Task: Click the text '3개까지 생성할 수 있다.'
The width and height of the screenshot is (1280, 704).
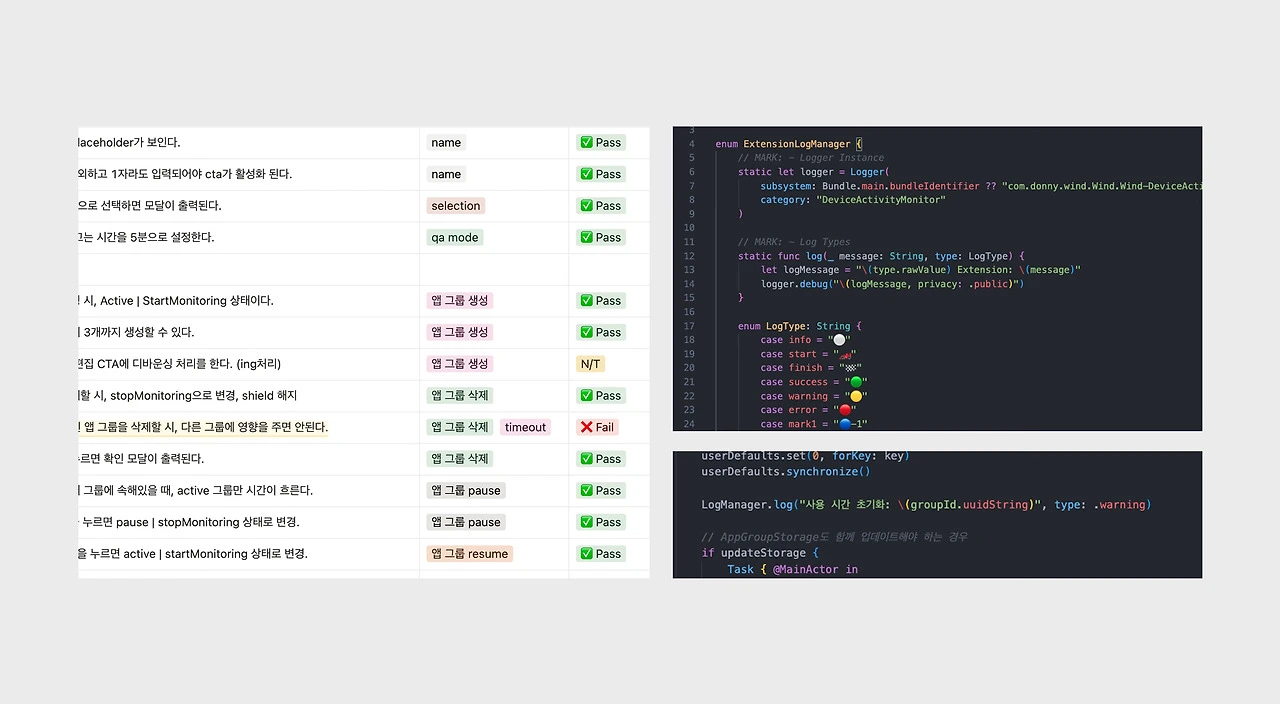Action: (x=139, y=332)
